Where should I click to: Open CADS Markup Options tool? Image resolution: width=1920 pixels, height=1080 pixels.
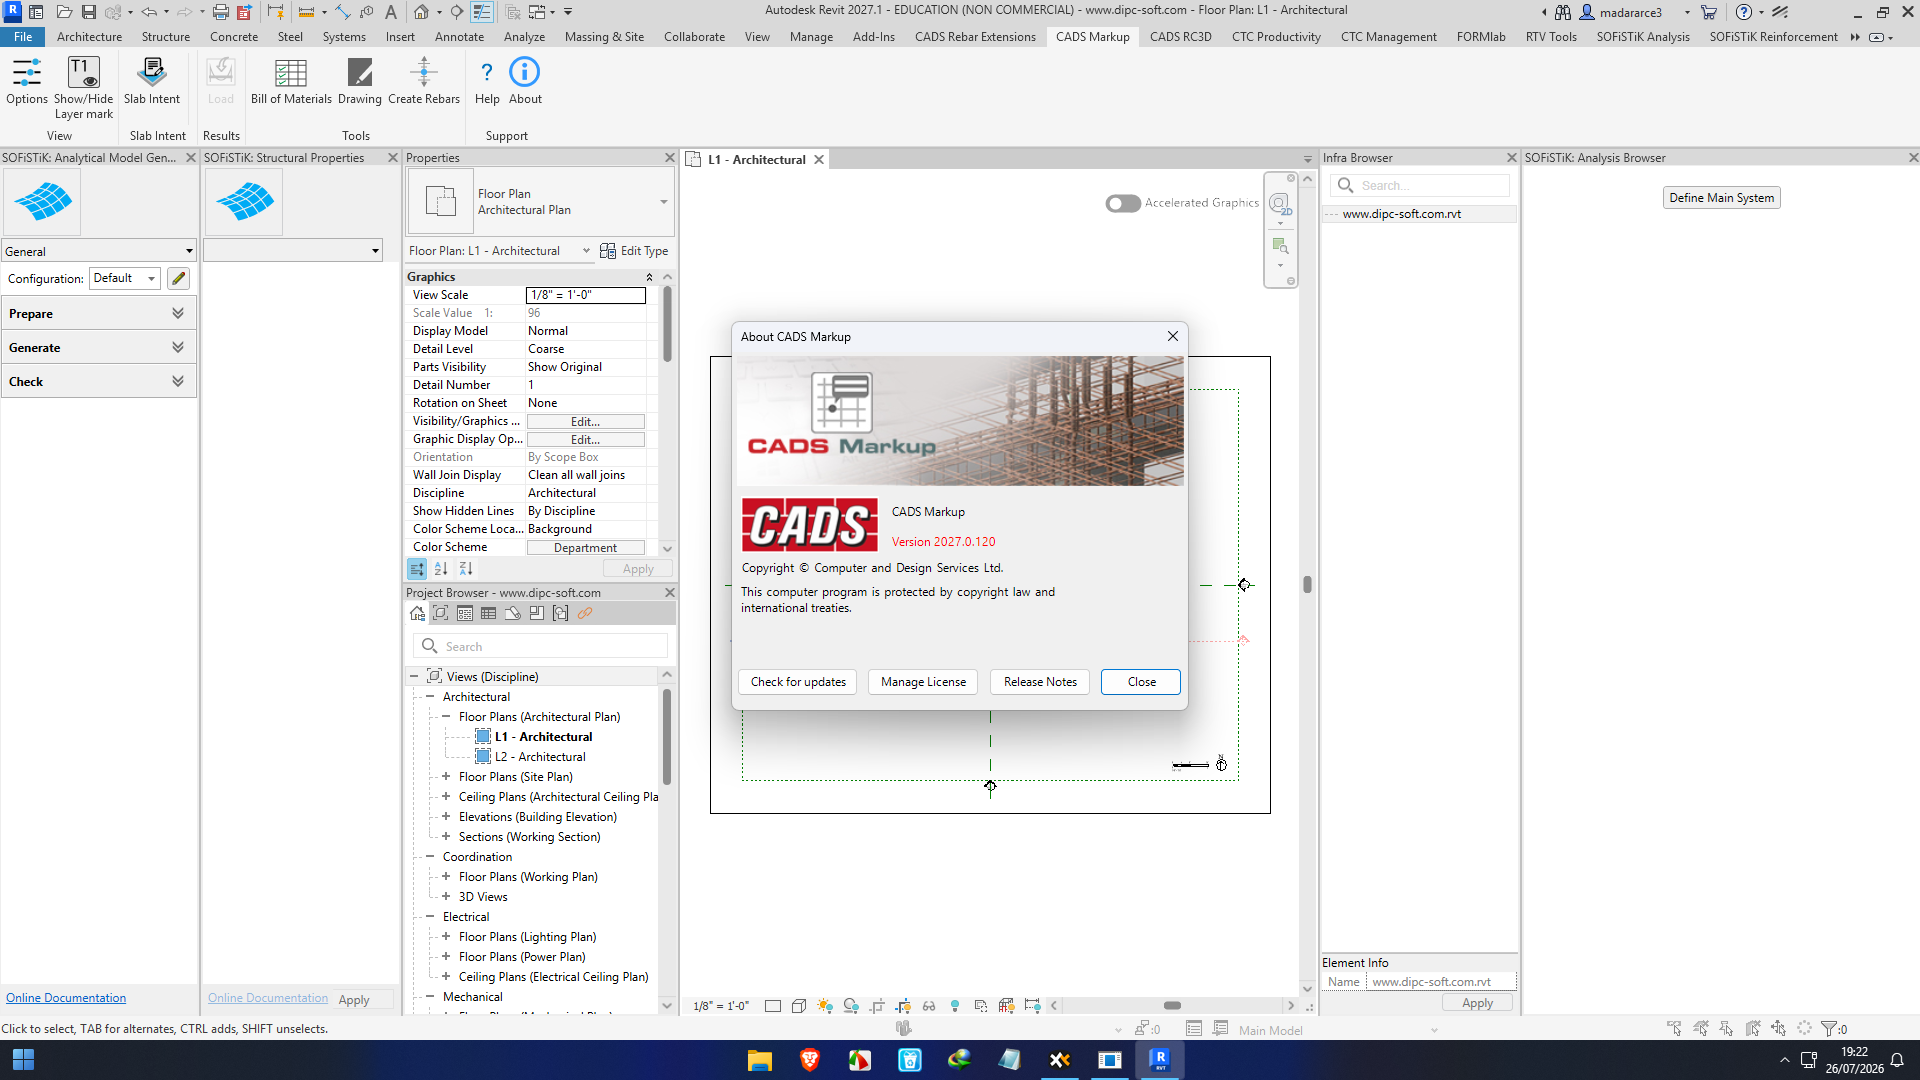pyautogui.click(x=27, y=80)
